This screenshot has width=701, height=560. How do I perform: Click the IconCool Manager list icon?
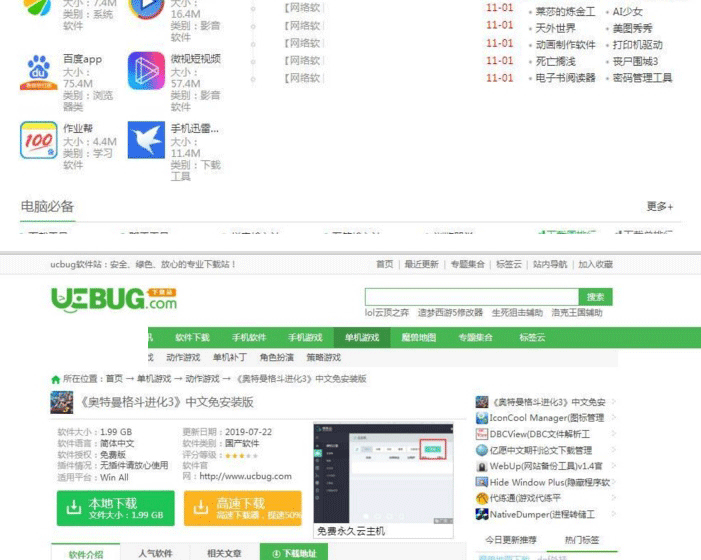click(481, 418)
